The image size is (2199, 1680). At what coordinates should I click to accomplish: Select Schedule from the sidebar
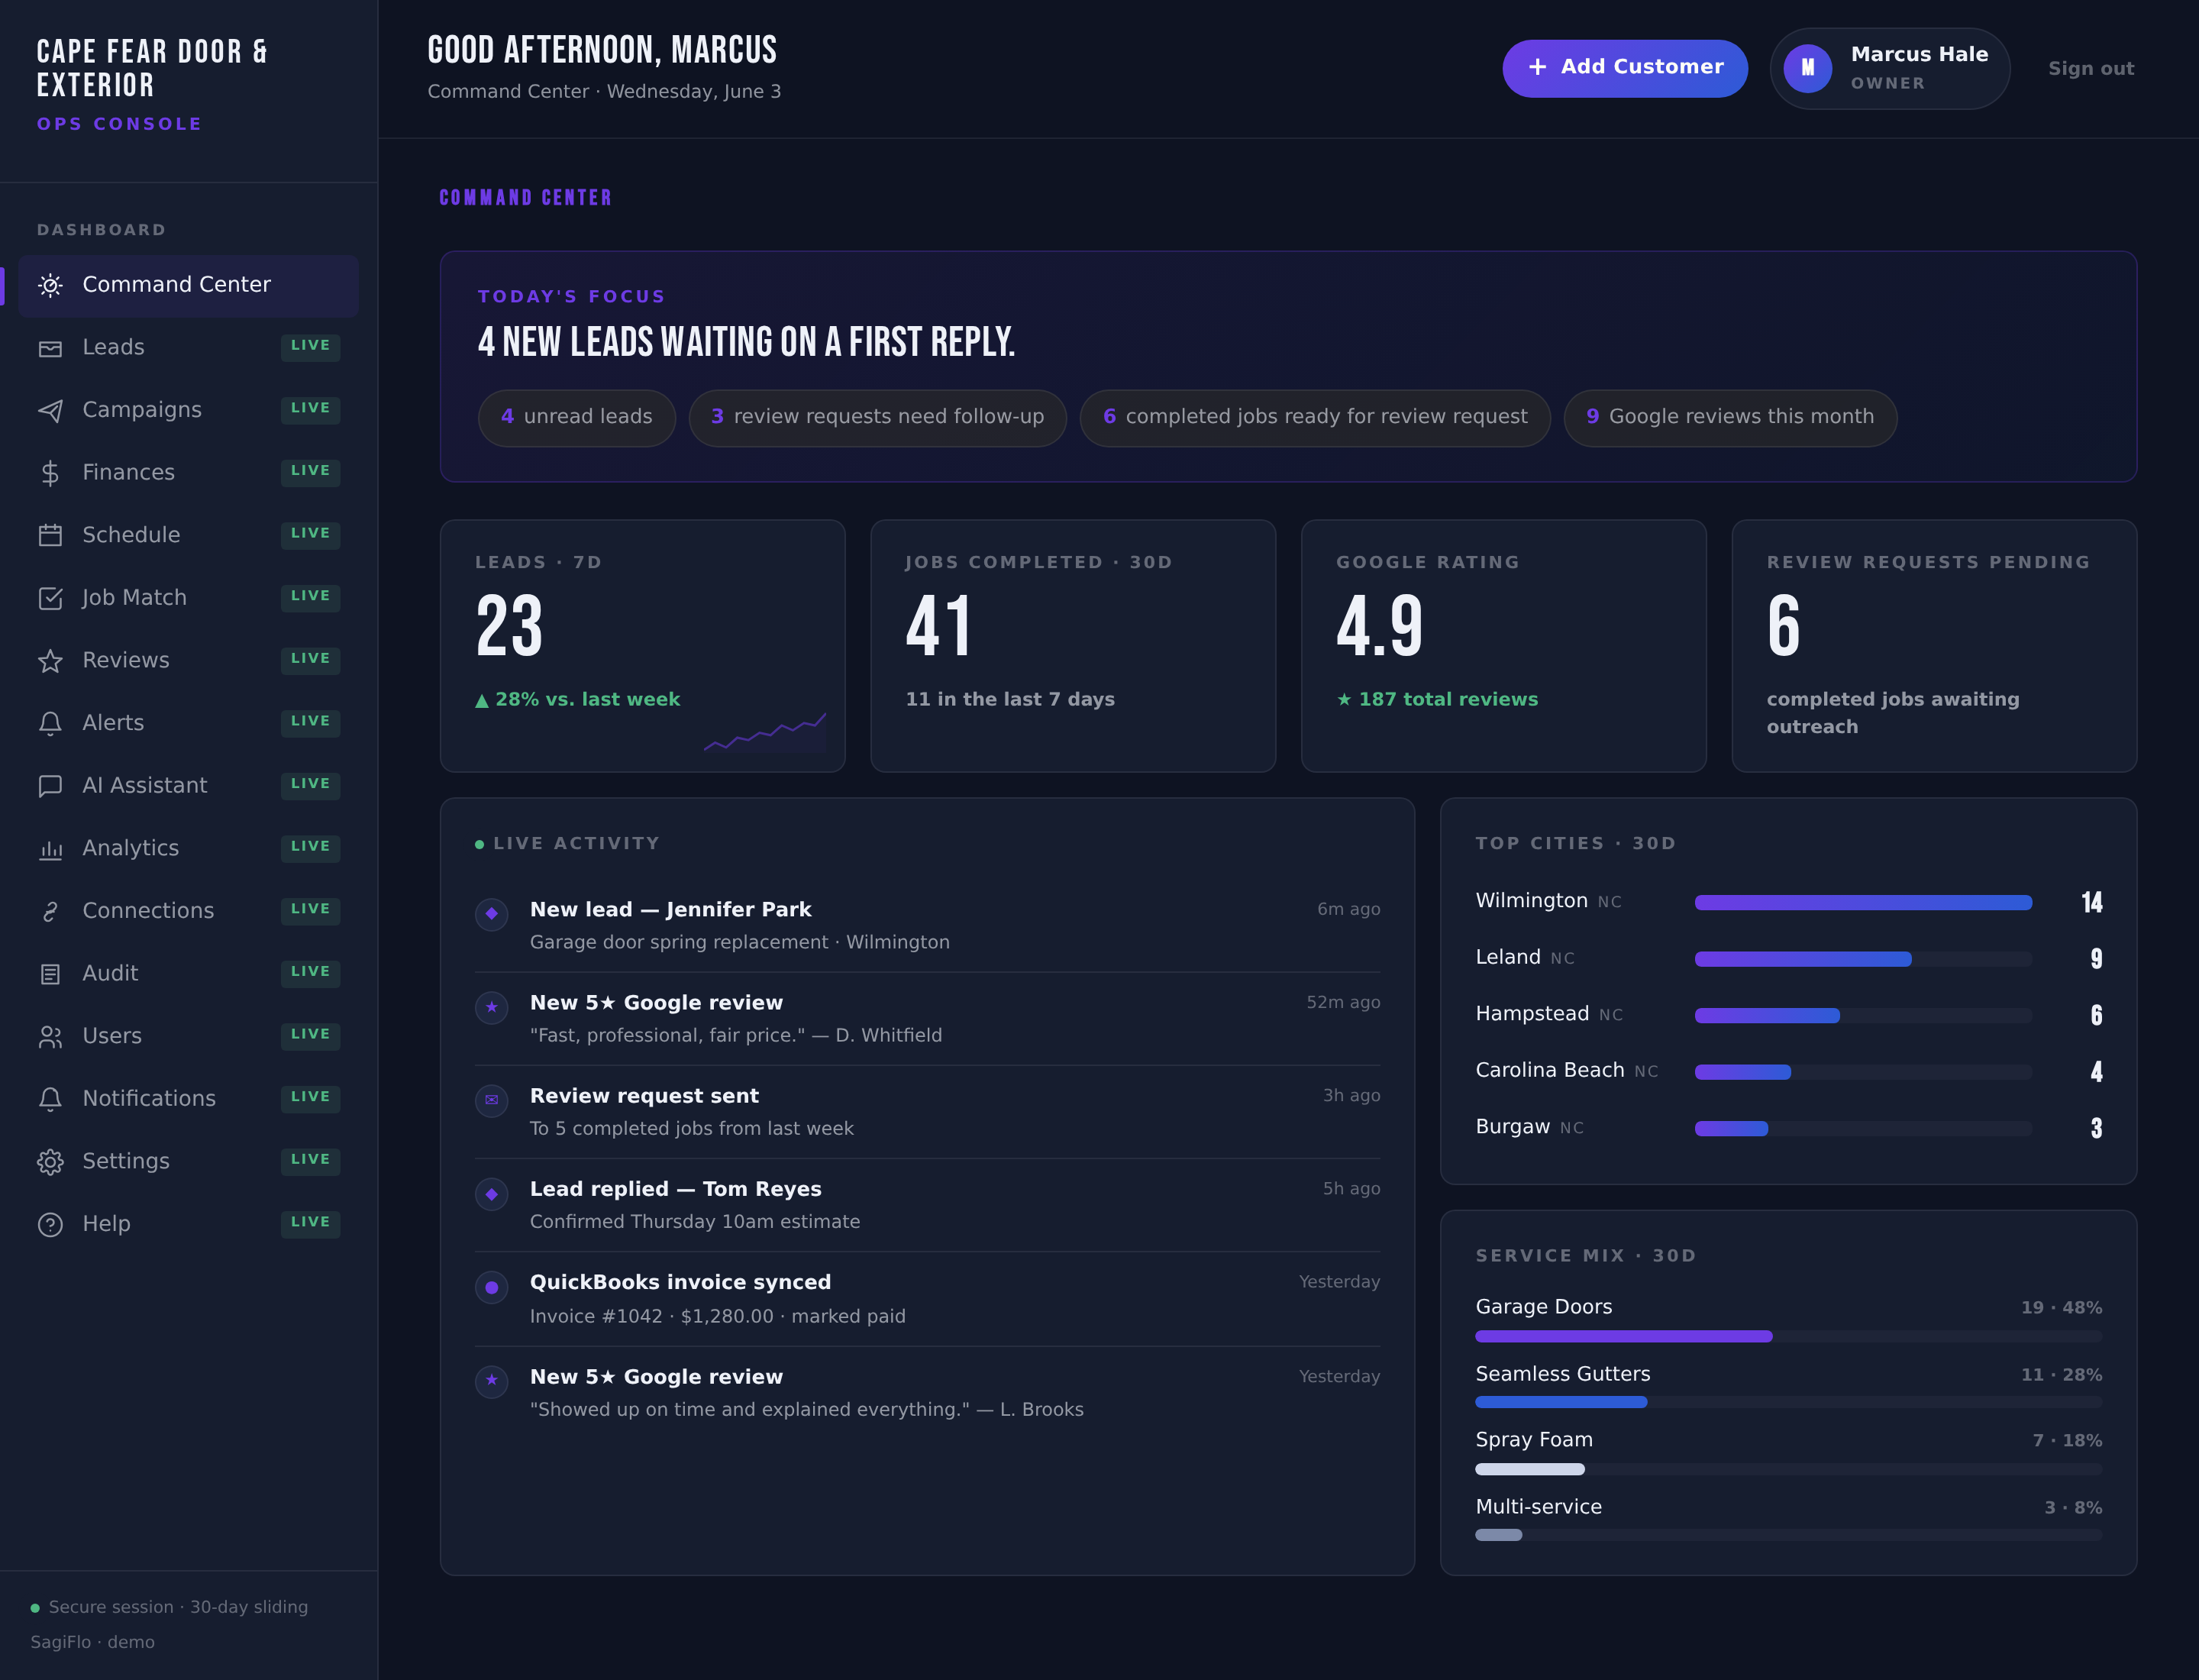(x=188, y=535)
